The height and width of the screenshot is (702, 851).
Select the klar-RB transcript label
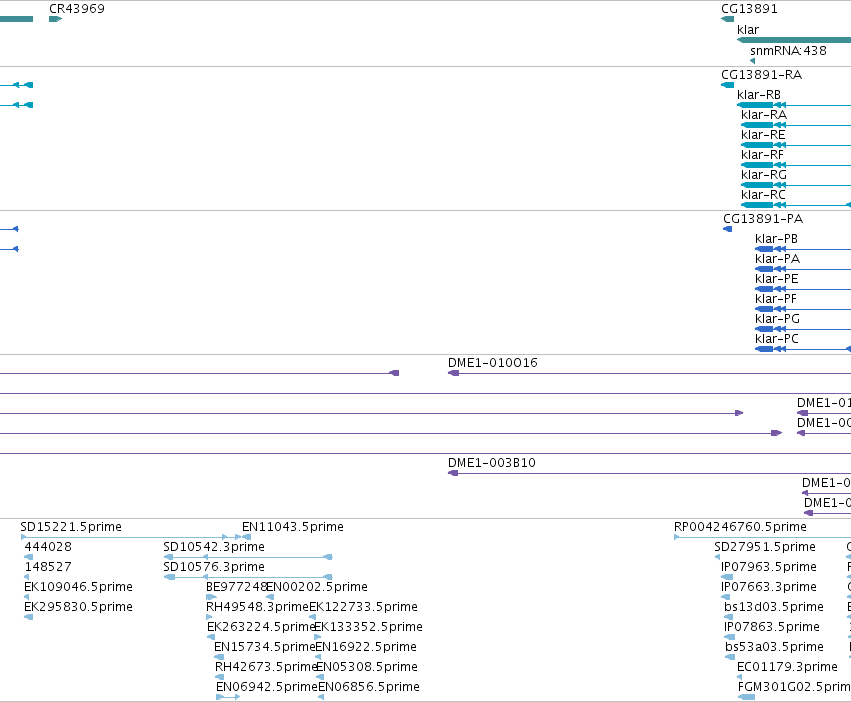(759, 94)
